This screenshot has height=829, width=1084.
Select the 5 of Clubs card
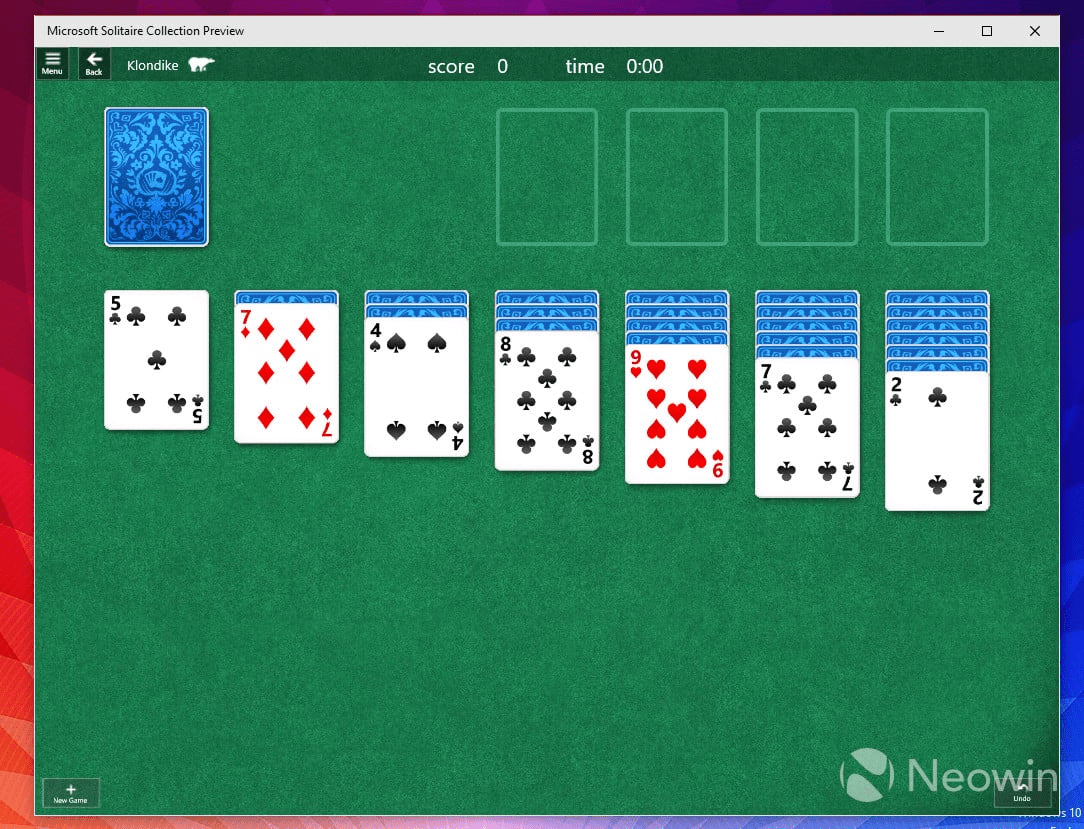coord(156,360)
